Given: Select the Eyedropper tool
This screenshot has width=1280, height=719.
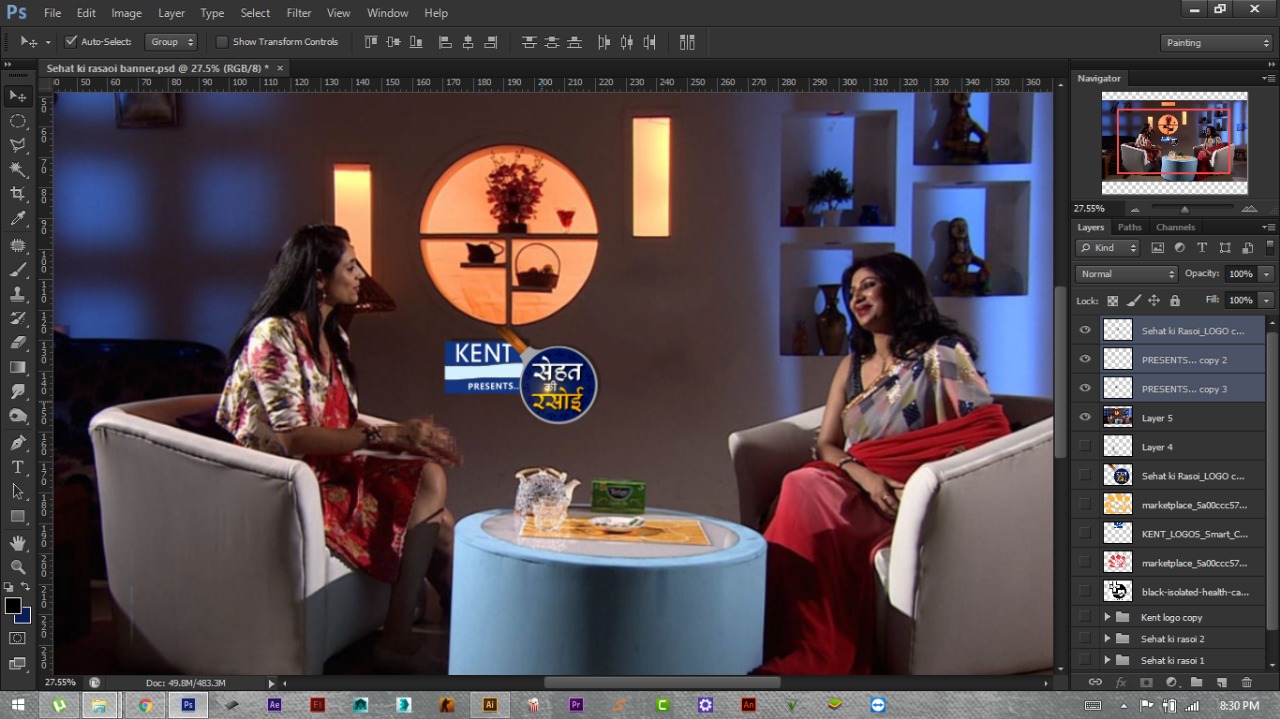Looking at the screenshot, I should [18, 218].
